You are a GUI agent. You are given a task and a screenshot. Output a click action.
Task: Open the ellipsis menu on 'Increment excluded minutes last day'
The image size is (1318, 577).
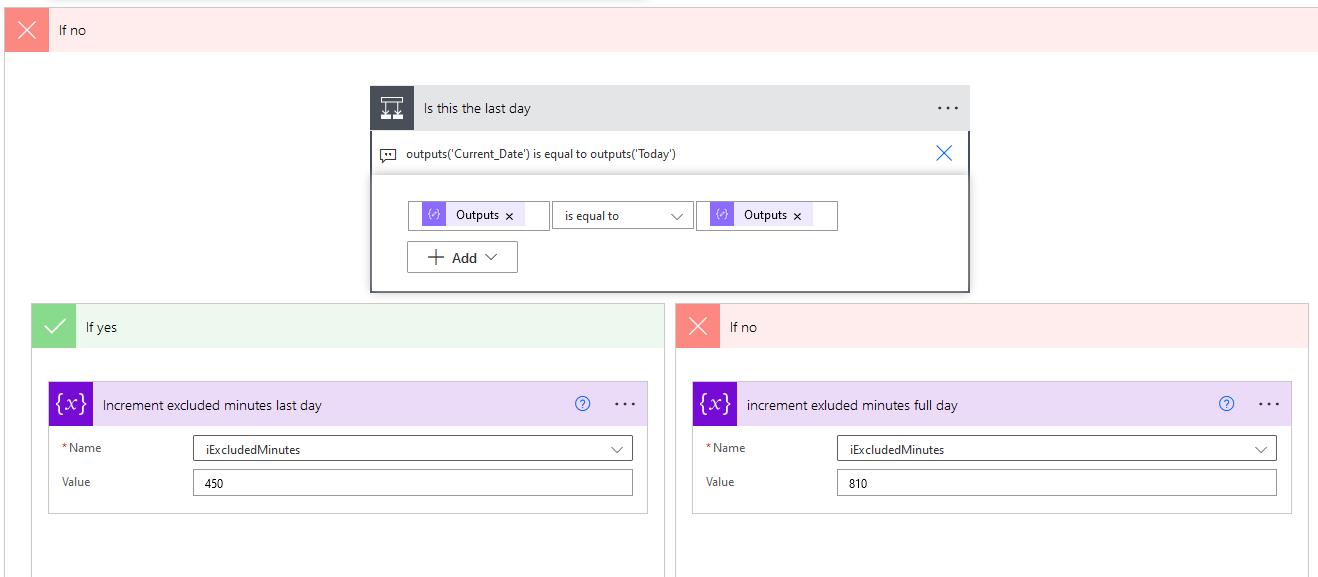(x=625, y=403)
